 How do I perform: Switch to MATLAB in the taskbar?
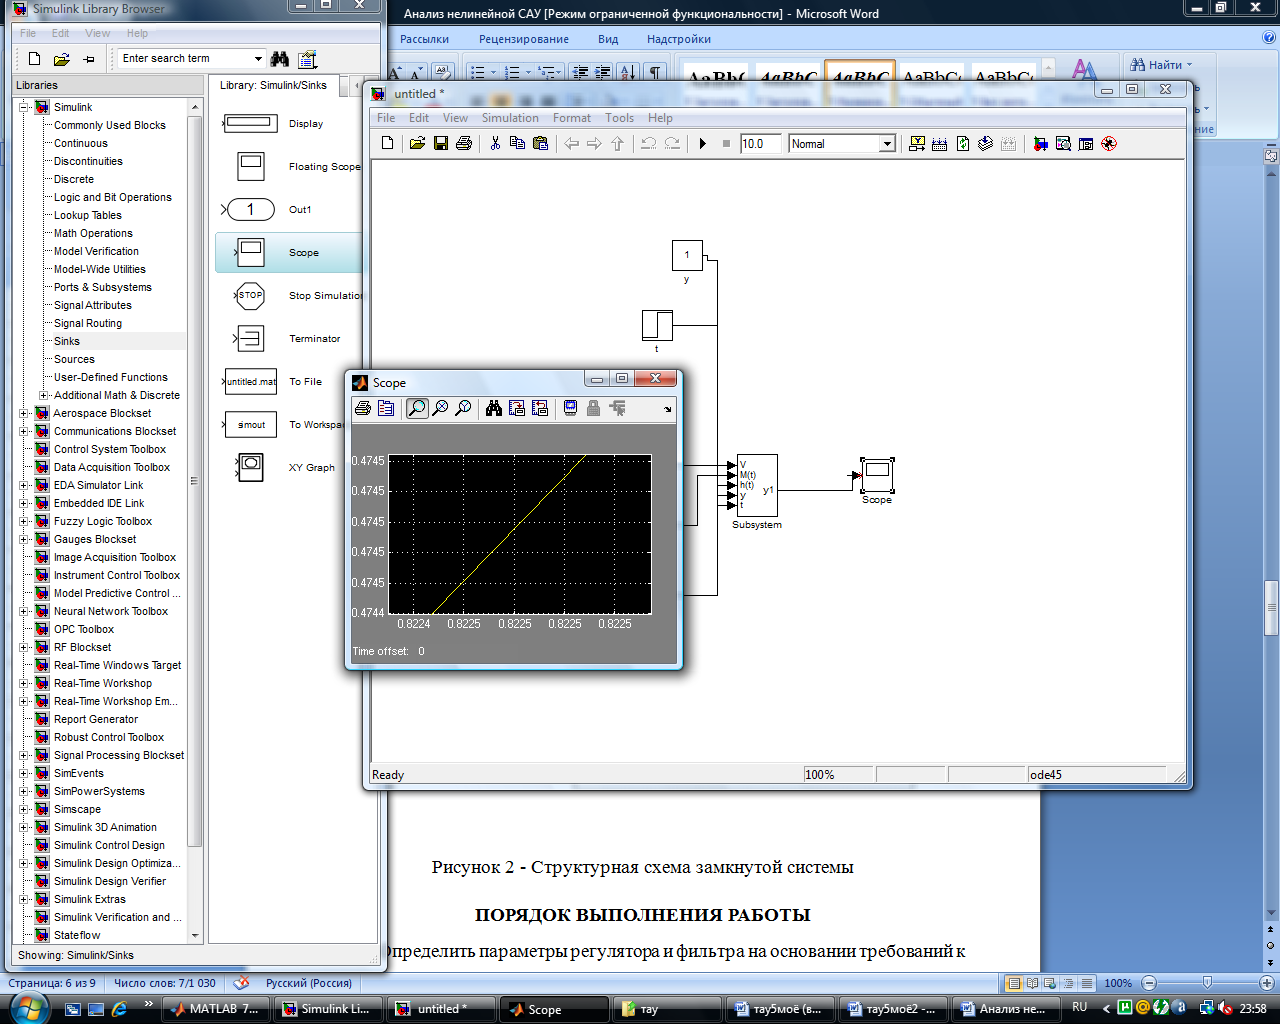pos(218,1009)
